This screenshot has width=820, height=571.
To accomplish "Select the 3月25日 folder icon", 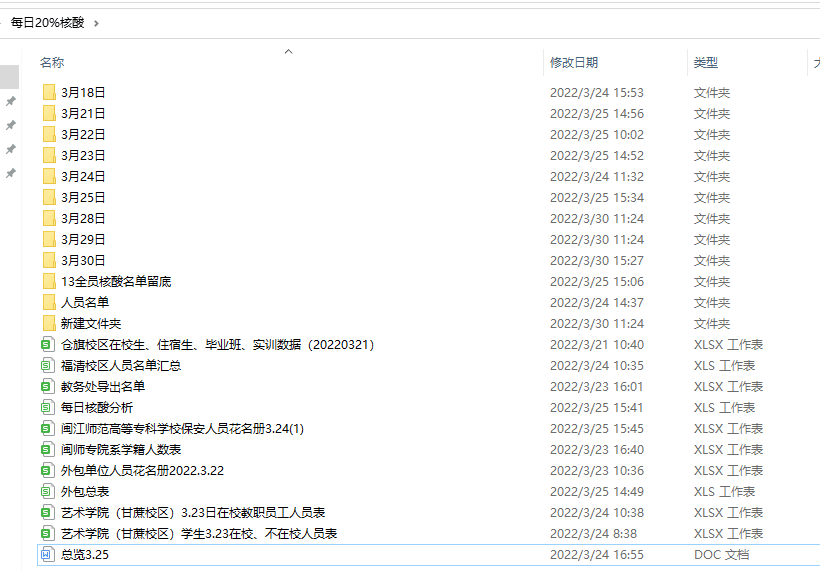I will click(48, 197).
